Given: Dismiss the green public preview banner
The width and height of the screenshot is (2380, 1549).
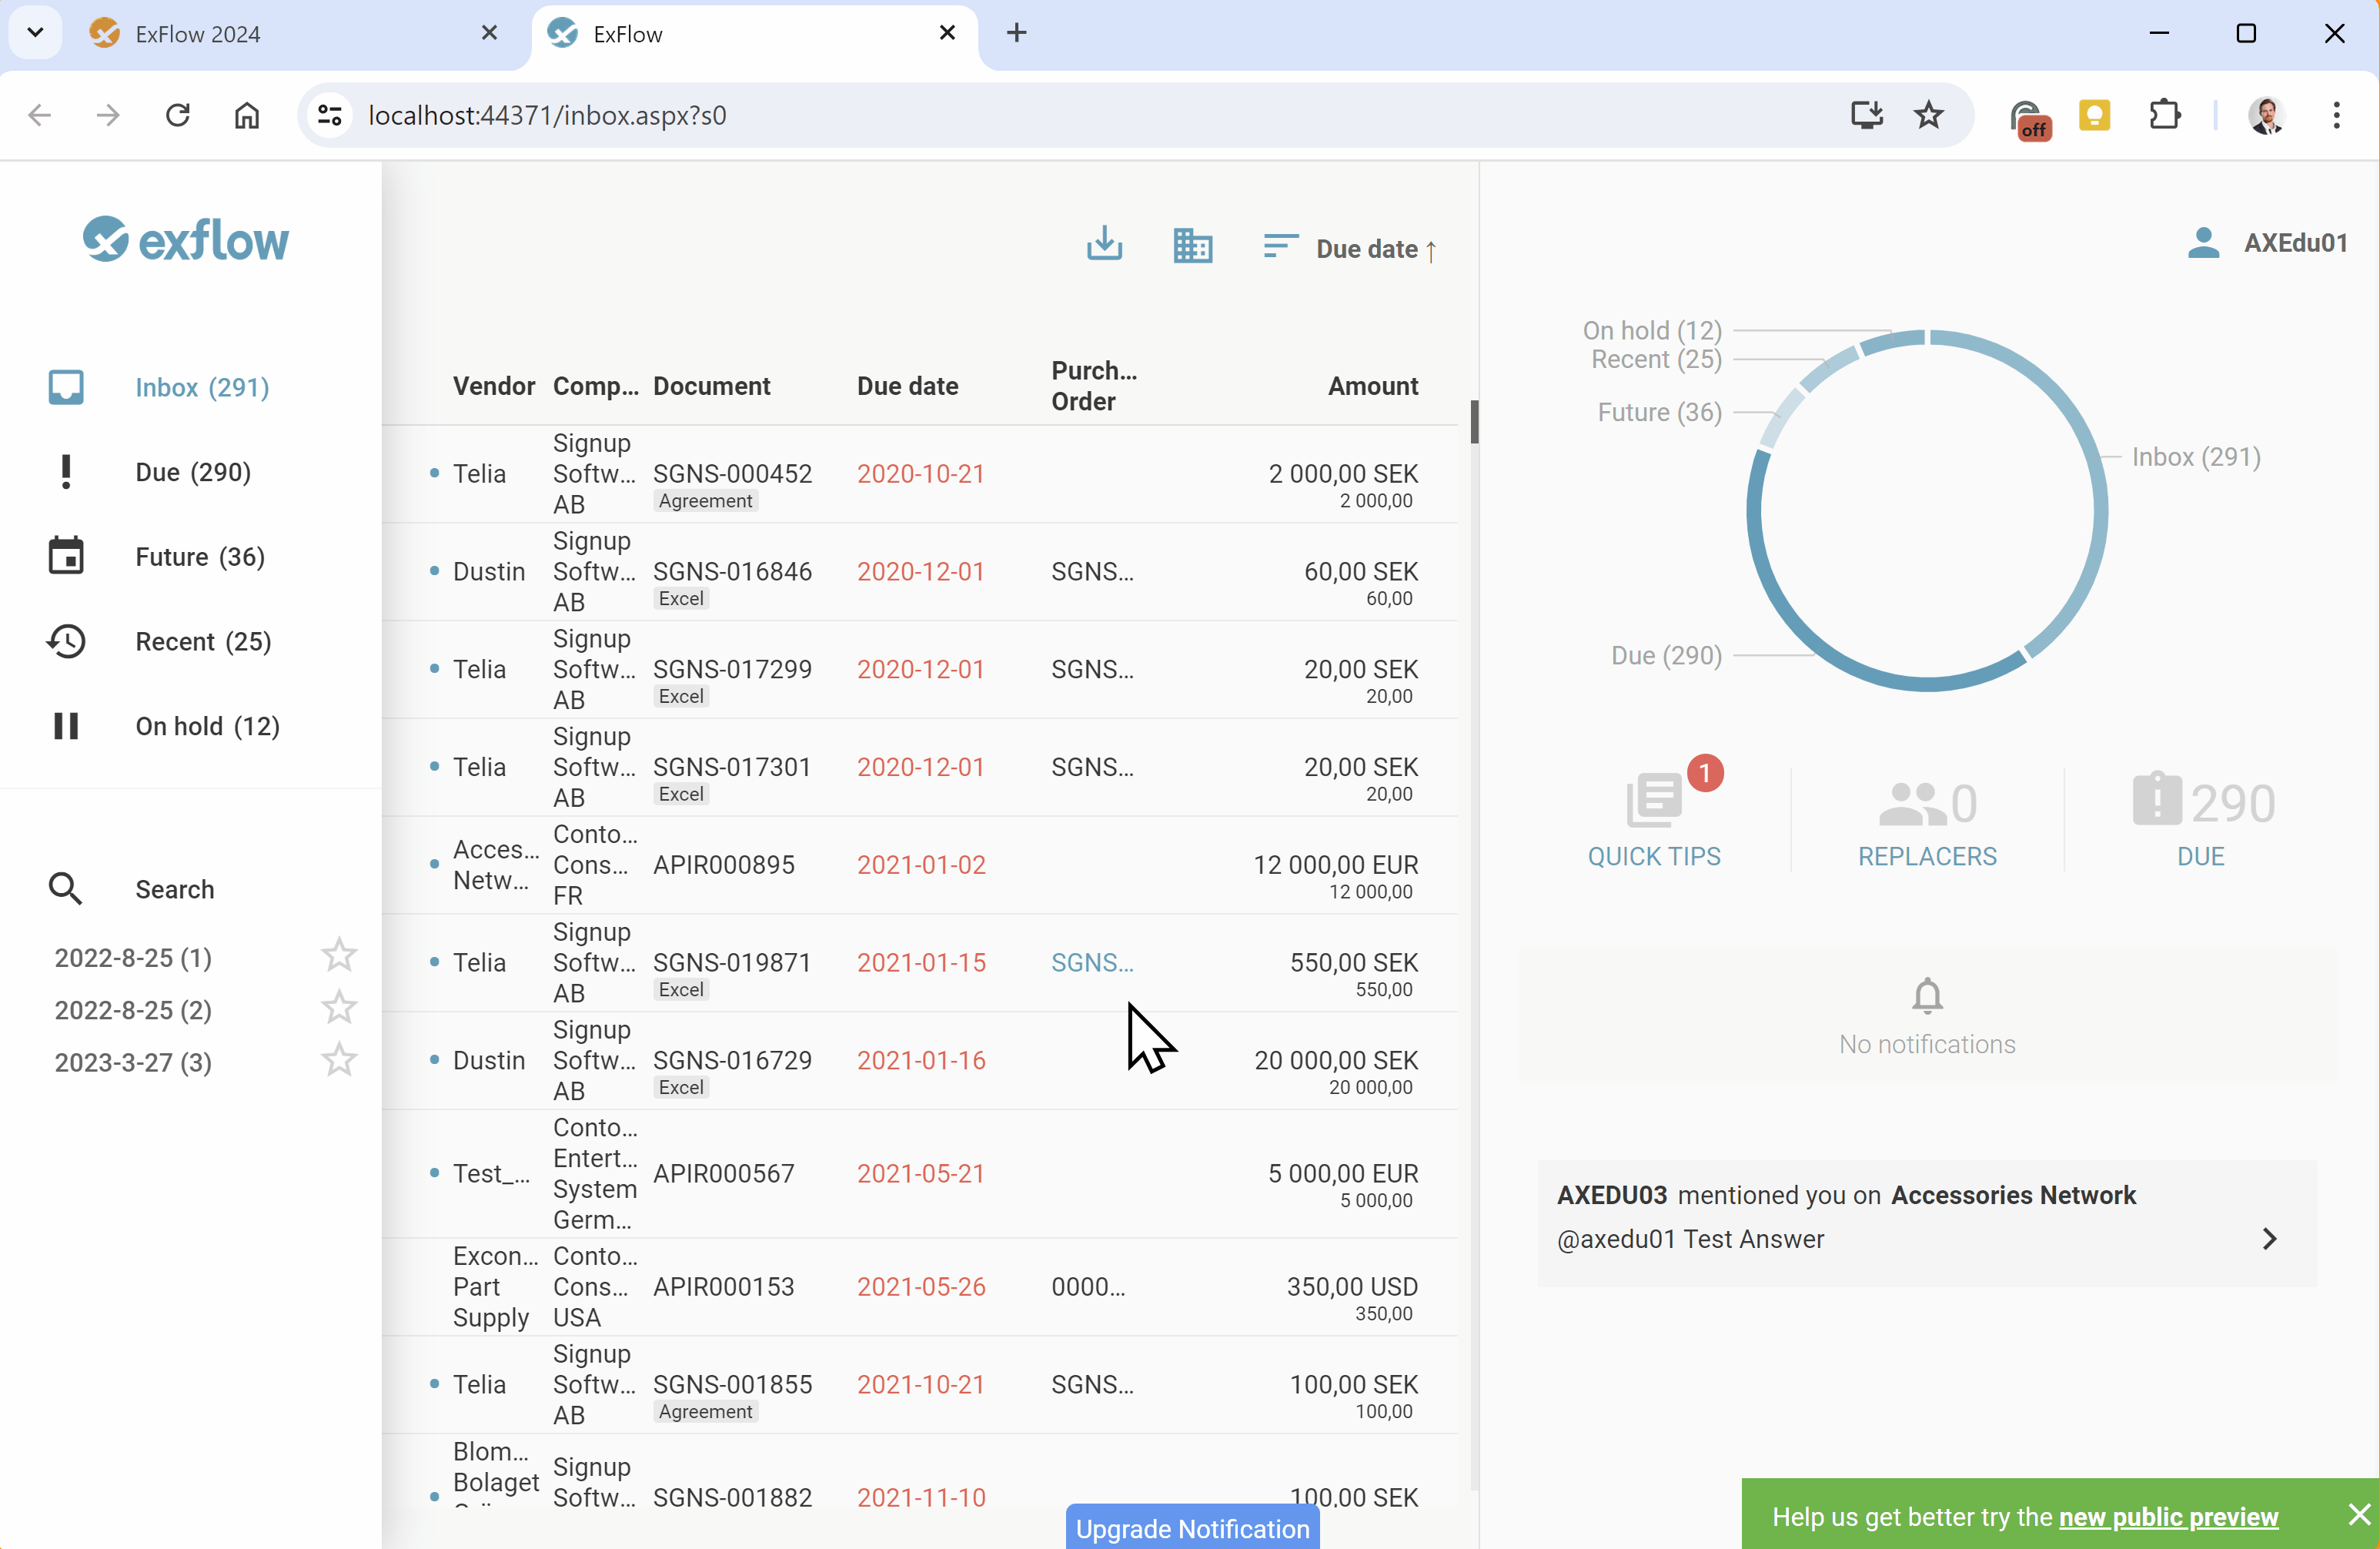Looking at the screenshot, I should pyautogui.click(x=2359, y=1514).
